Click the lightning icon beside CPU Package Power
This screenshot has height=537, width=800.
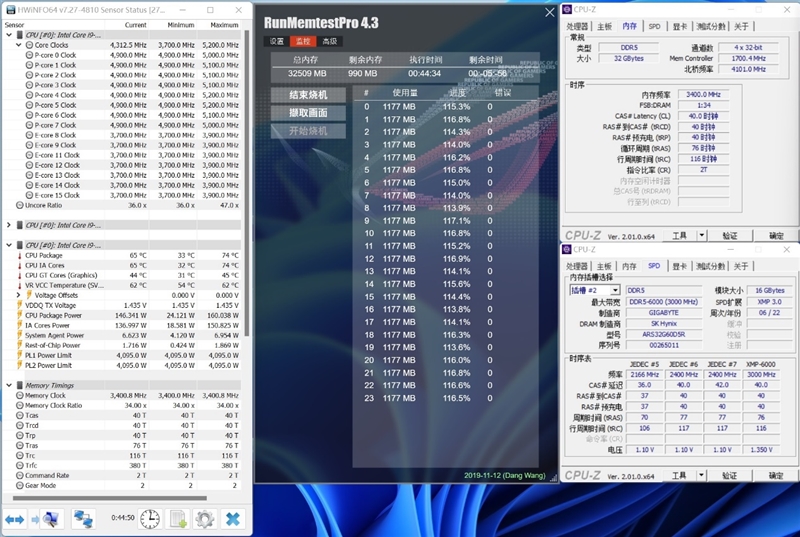coord(20,315)
